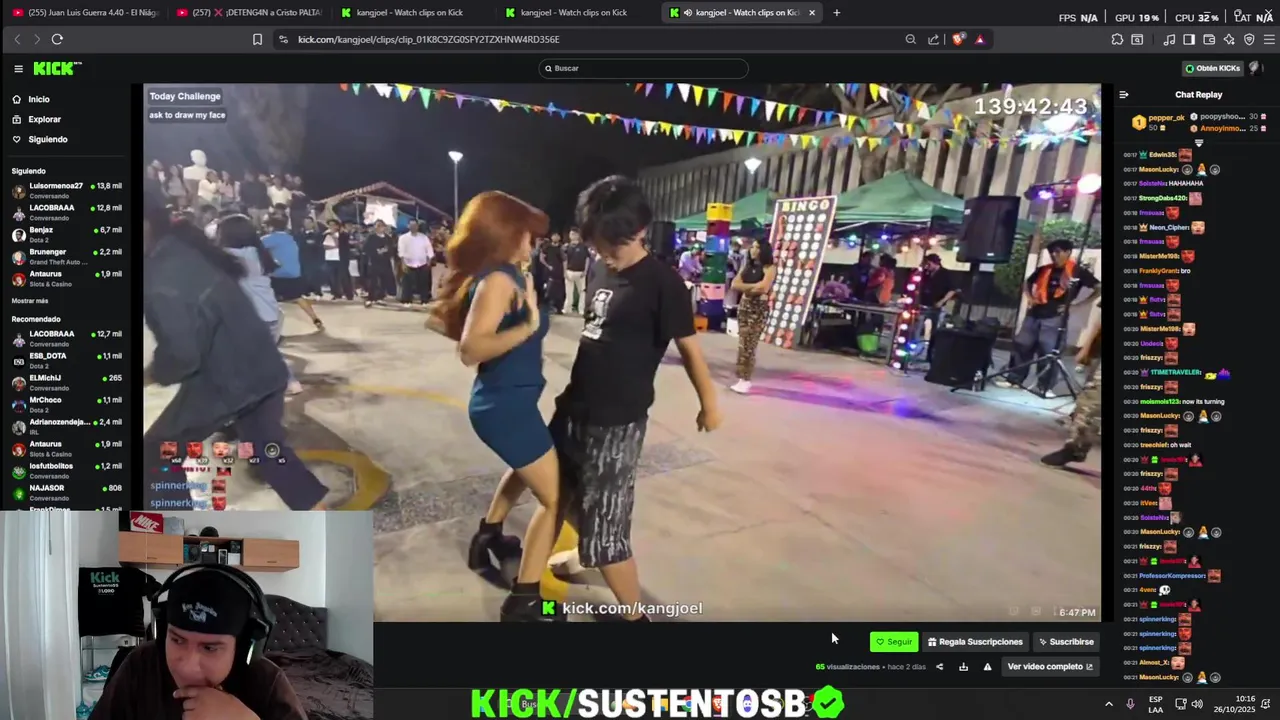Open Brave Shields lion icon
Viewport: 1280px width, 720px height.
click(x=958, y=39)
